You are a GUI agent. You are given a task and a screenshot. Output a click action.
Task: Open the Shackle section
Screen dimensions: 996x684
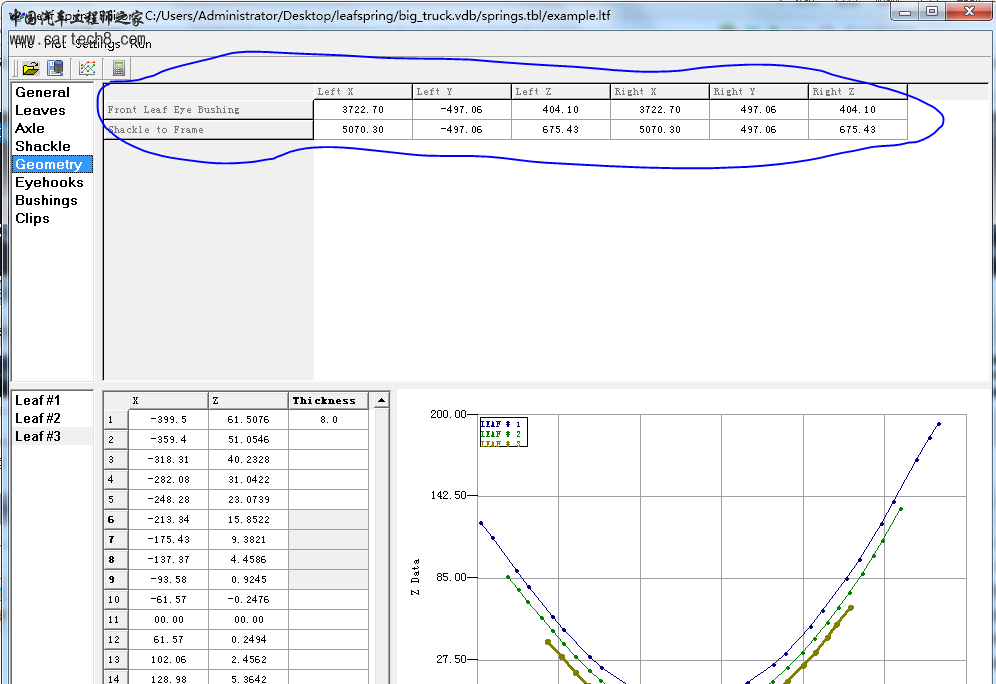[x=43, y=146]
